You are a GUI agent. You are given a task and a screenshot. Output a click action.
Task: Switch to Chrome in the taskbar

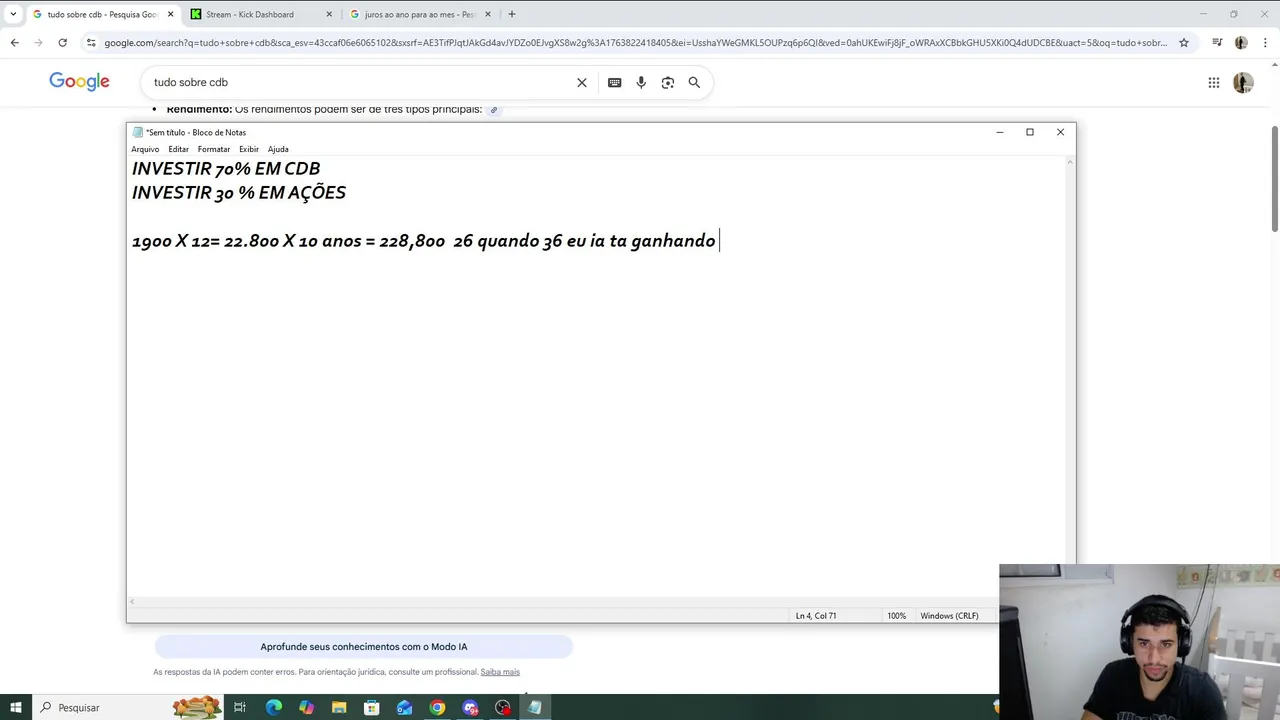437,707
